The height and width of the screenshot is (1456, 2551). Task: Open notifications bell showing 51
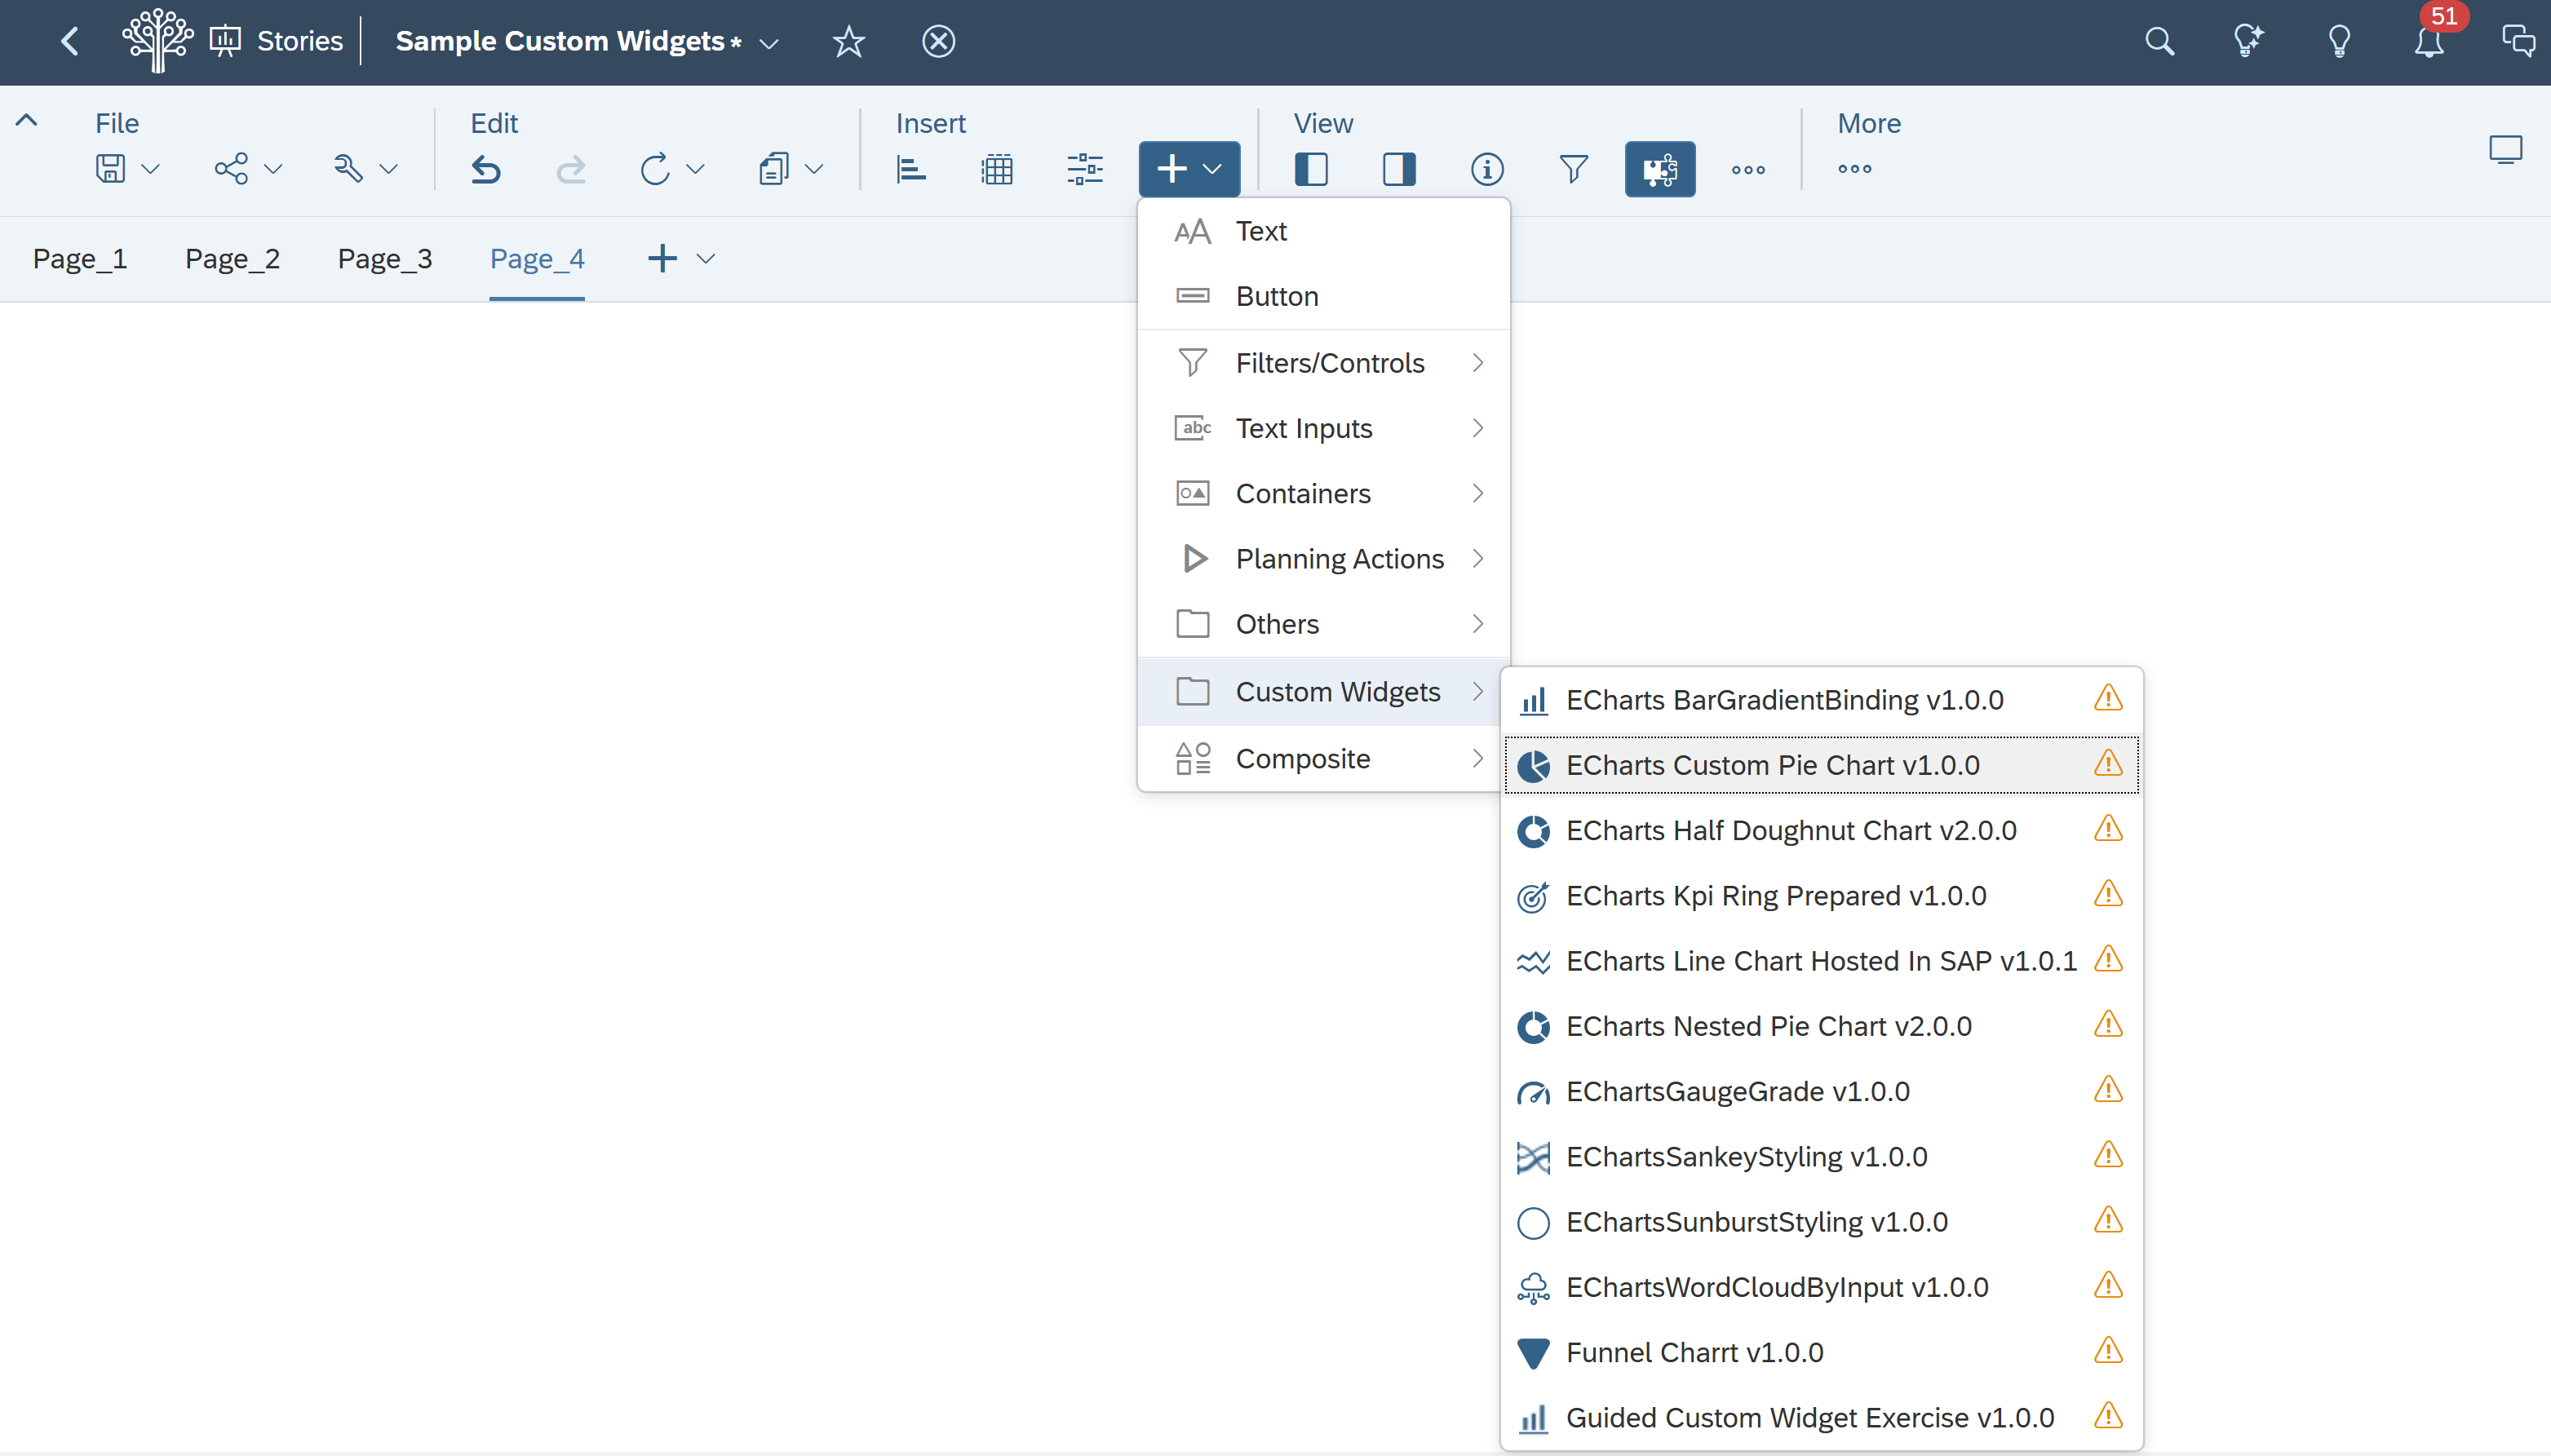click(x=2430, y=41)
